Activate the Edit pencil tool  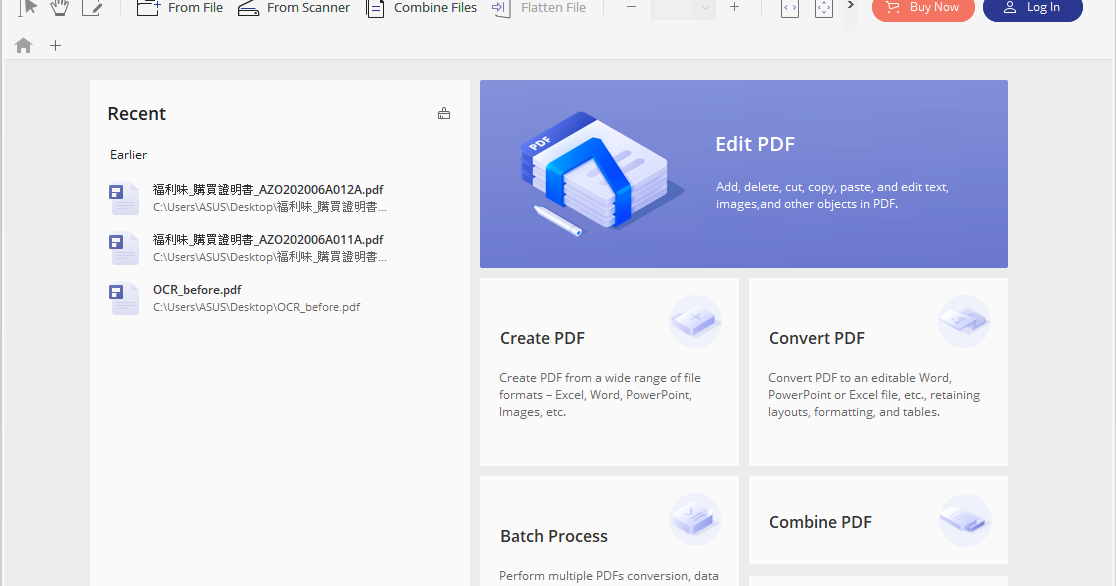93,8
